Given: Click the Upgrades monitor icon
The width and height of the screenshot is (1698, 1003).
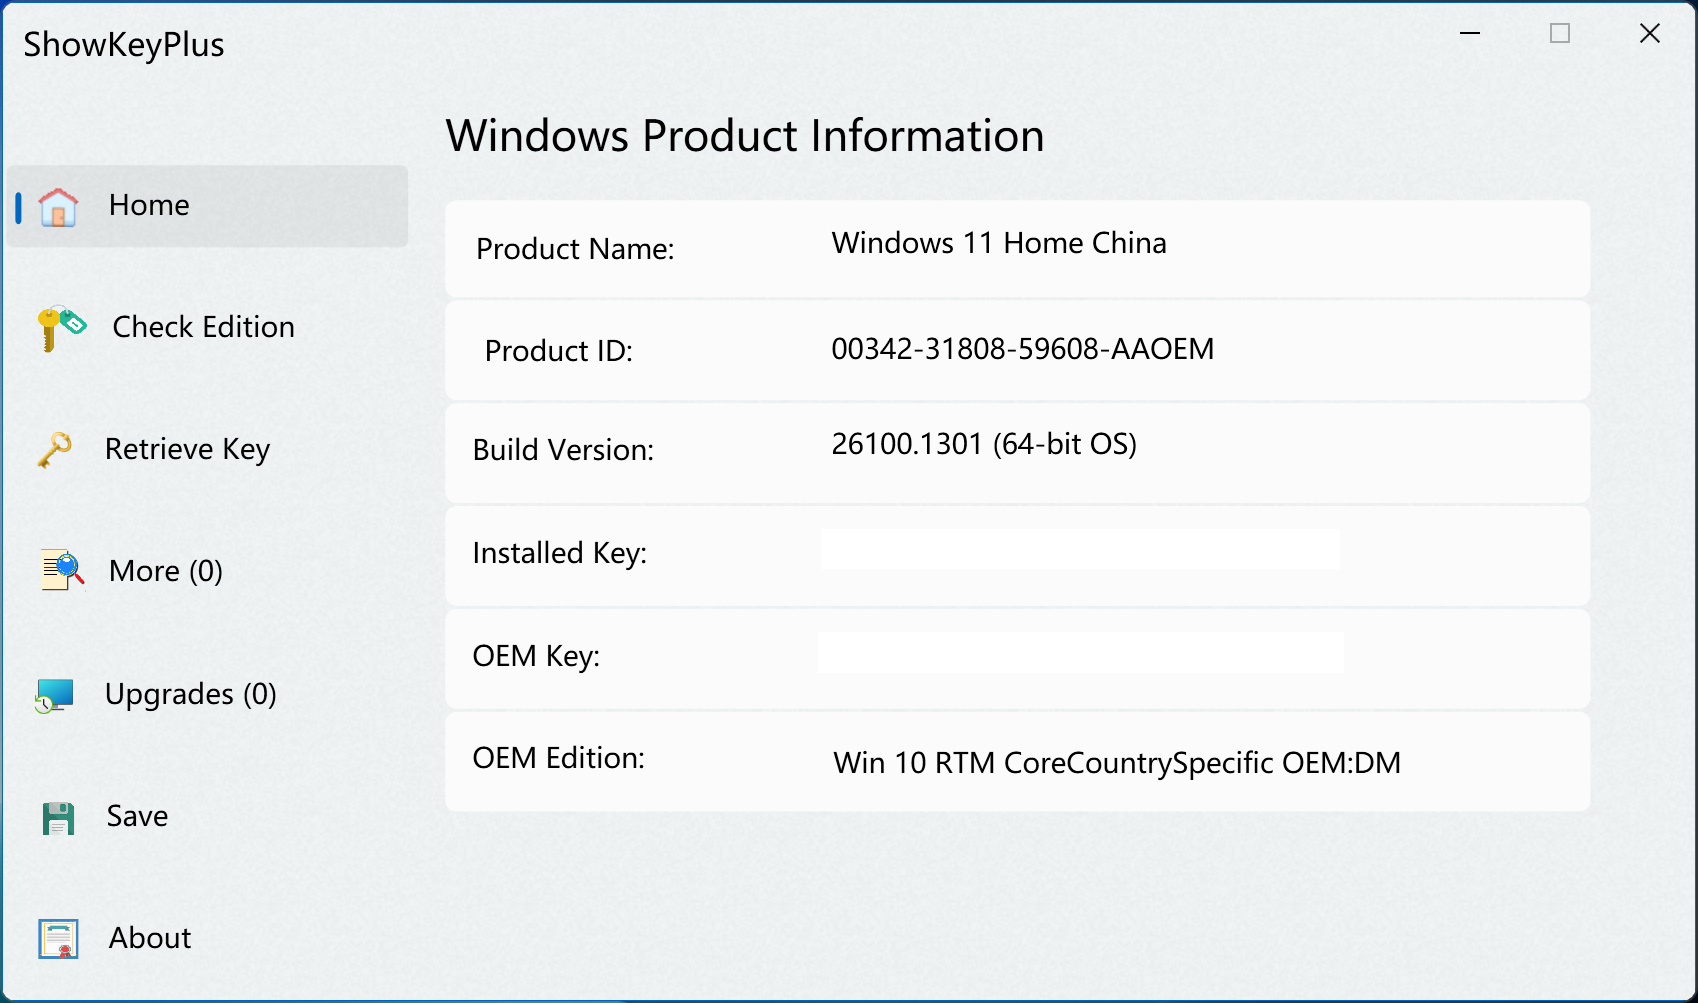Looking at the screenshot, I should (x=55, y=695).
